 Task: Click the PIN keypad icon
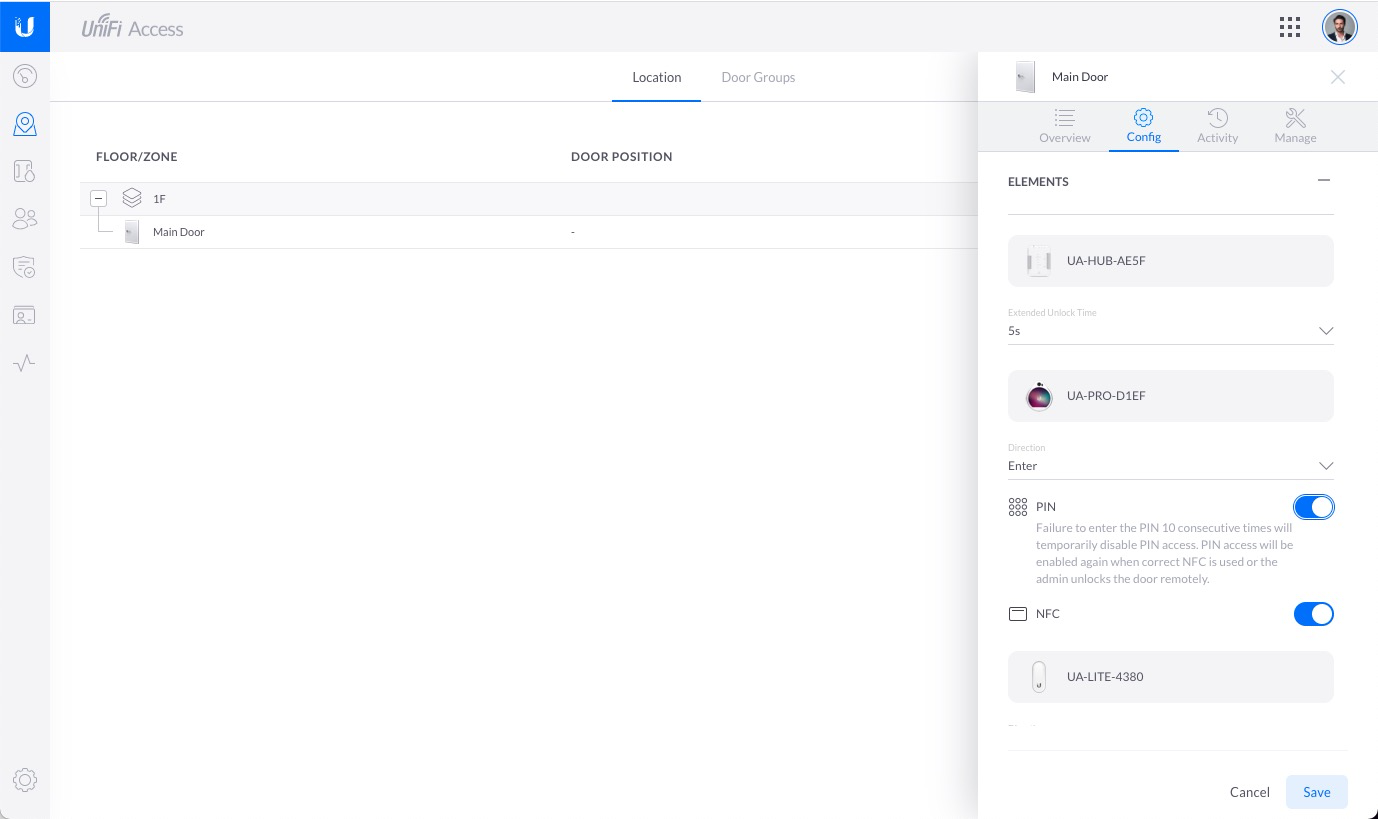[x=1018, y=508]
